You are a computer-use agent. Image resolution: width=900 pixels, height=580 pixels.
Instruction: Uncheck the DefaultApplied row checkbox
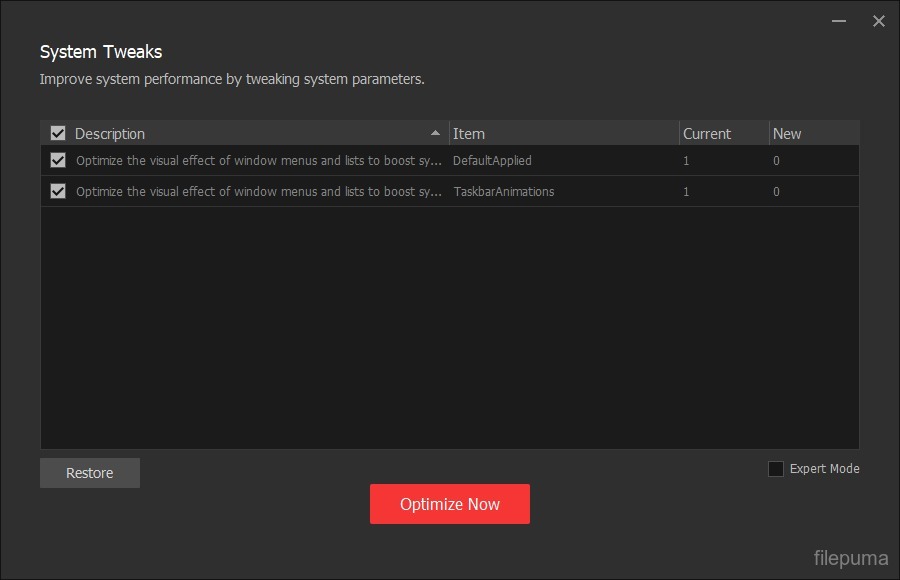click(58, 160)
